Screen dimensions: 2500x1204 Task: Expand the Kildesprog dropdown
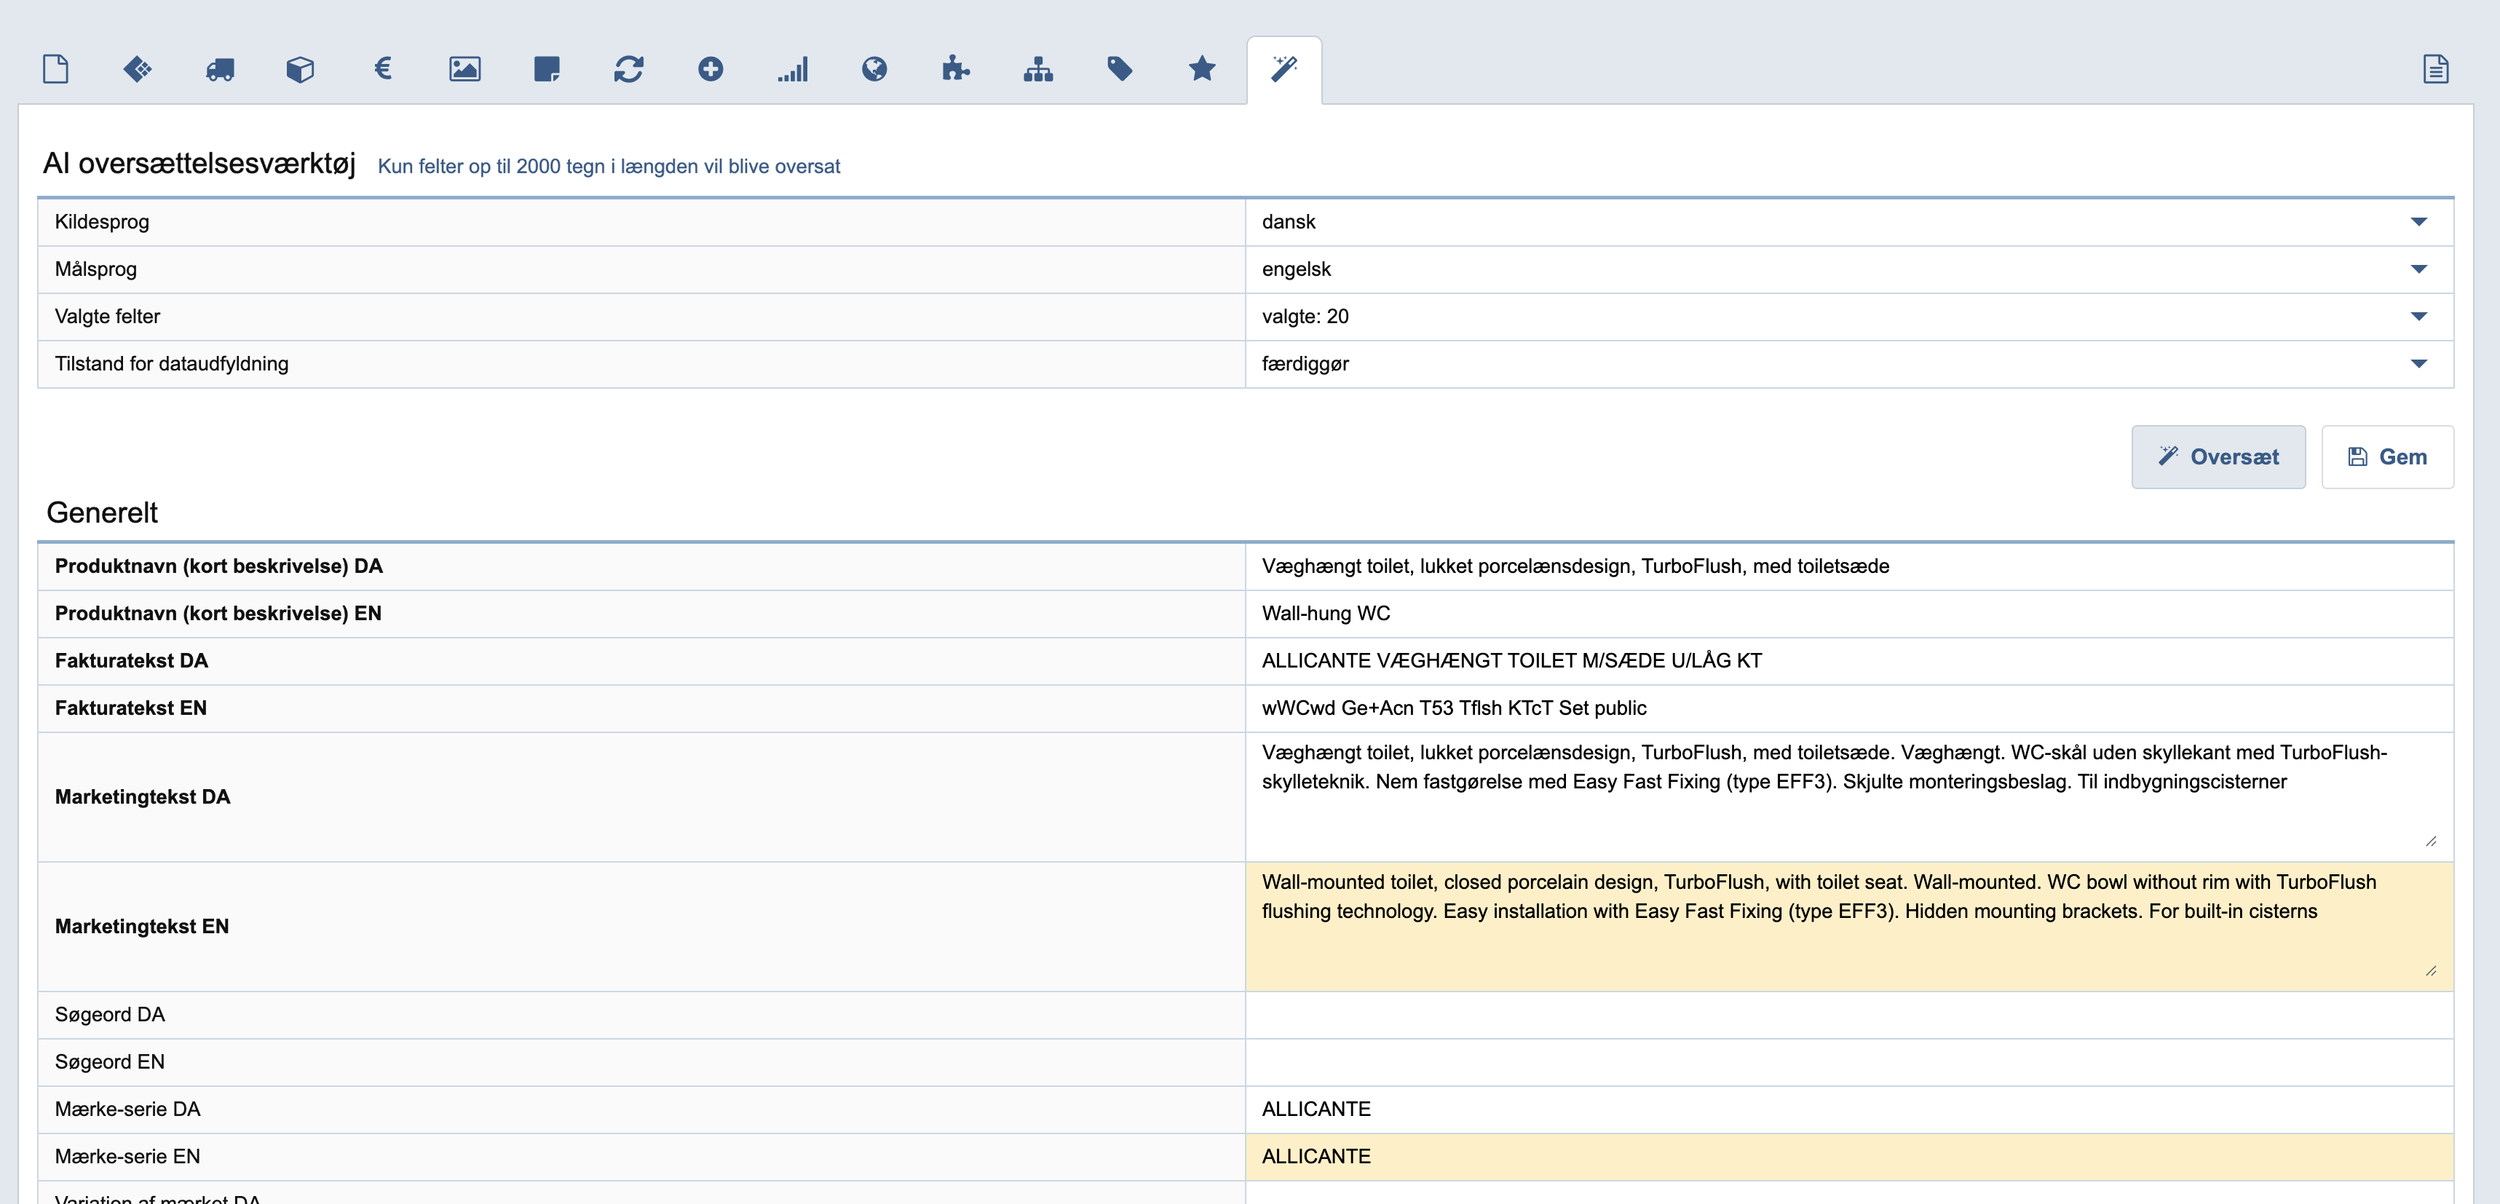click(1848, 222)
